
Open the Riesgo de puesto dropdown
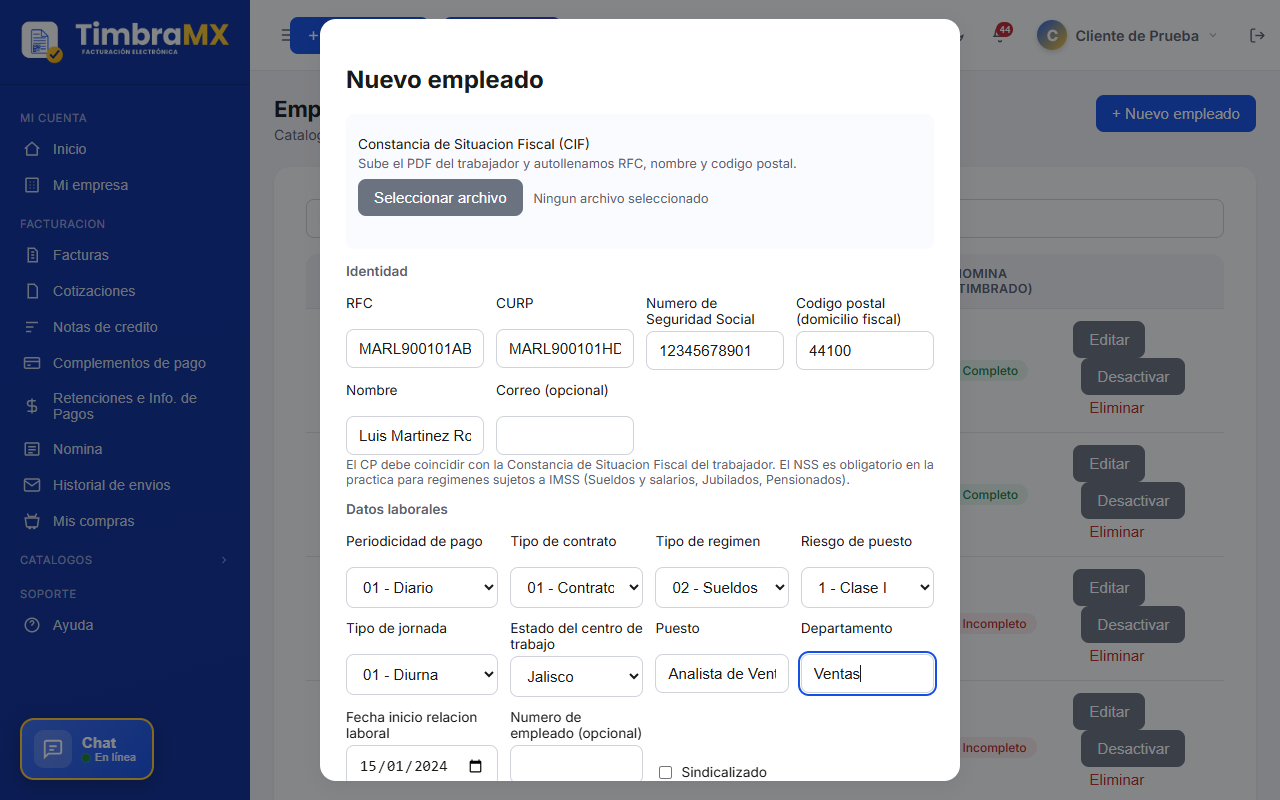point(867,587)
